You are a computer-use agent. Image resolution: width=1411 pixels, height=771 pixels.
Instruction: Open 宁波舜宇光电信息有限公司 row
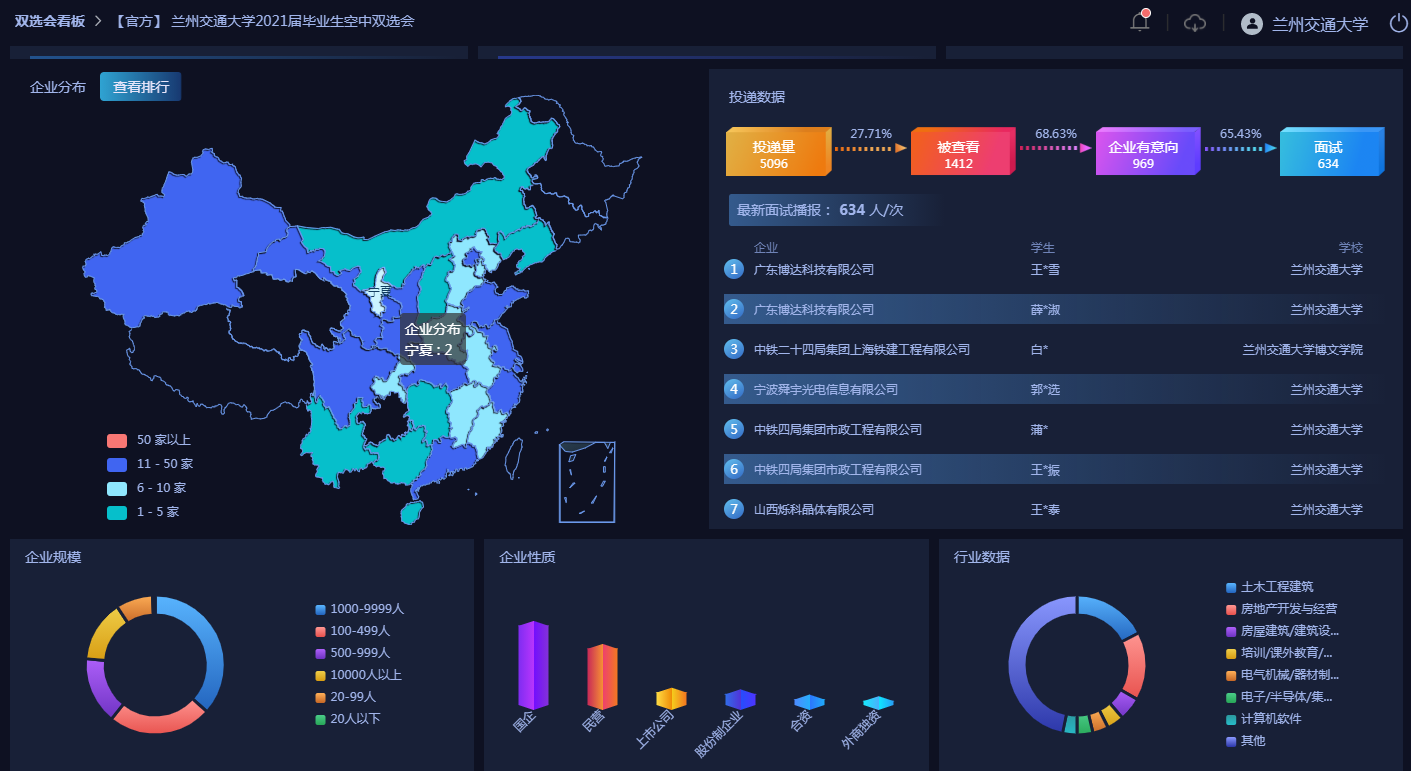click(x=826, y=389)
